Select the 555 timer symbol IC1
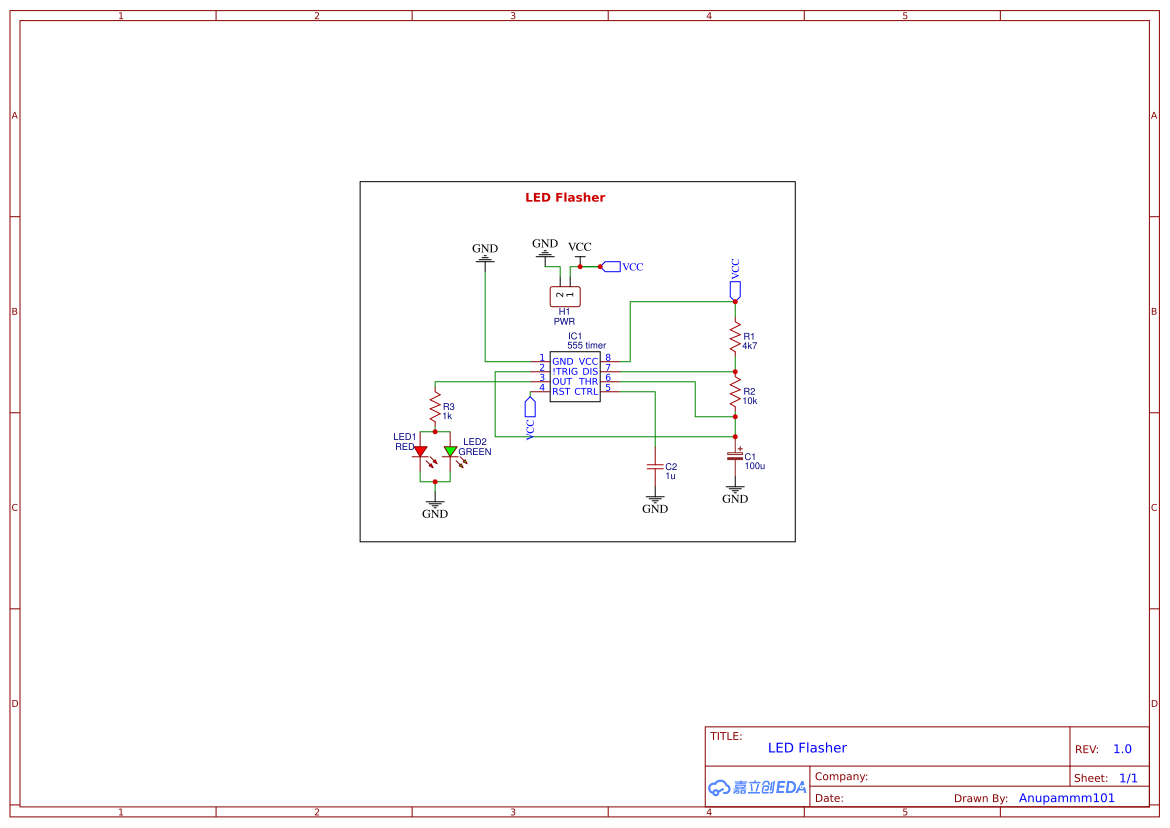The image size is (1170, 828). pos(575,377)
